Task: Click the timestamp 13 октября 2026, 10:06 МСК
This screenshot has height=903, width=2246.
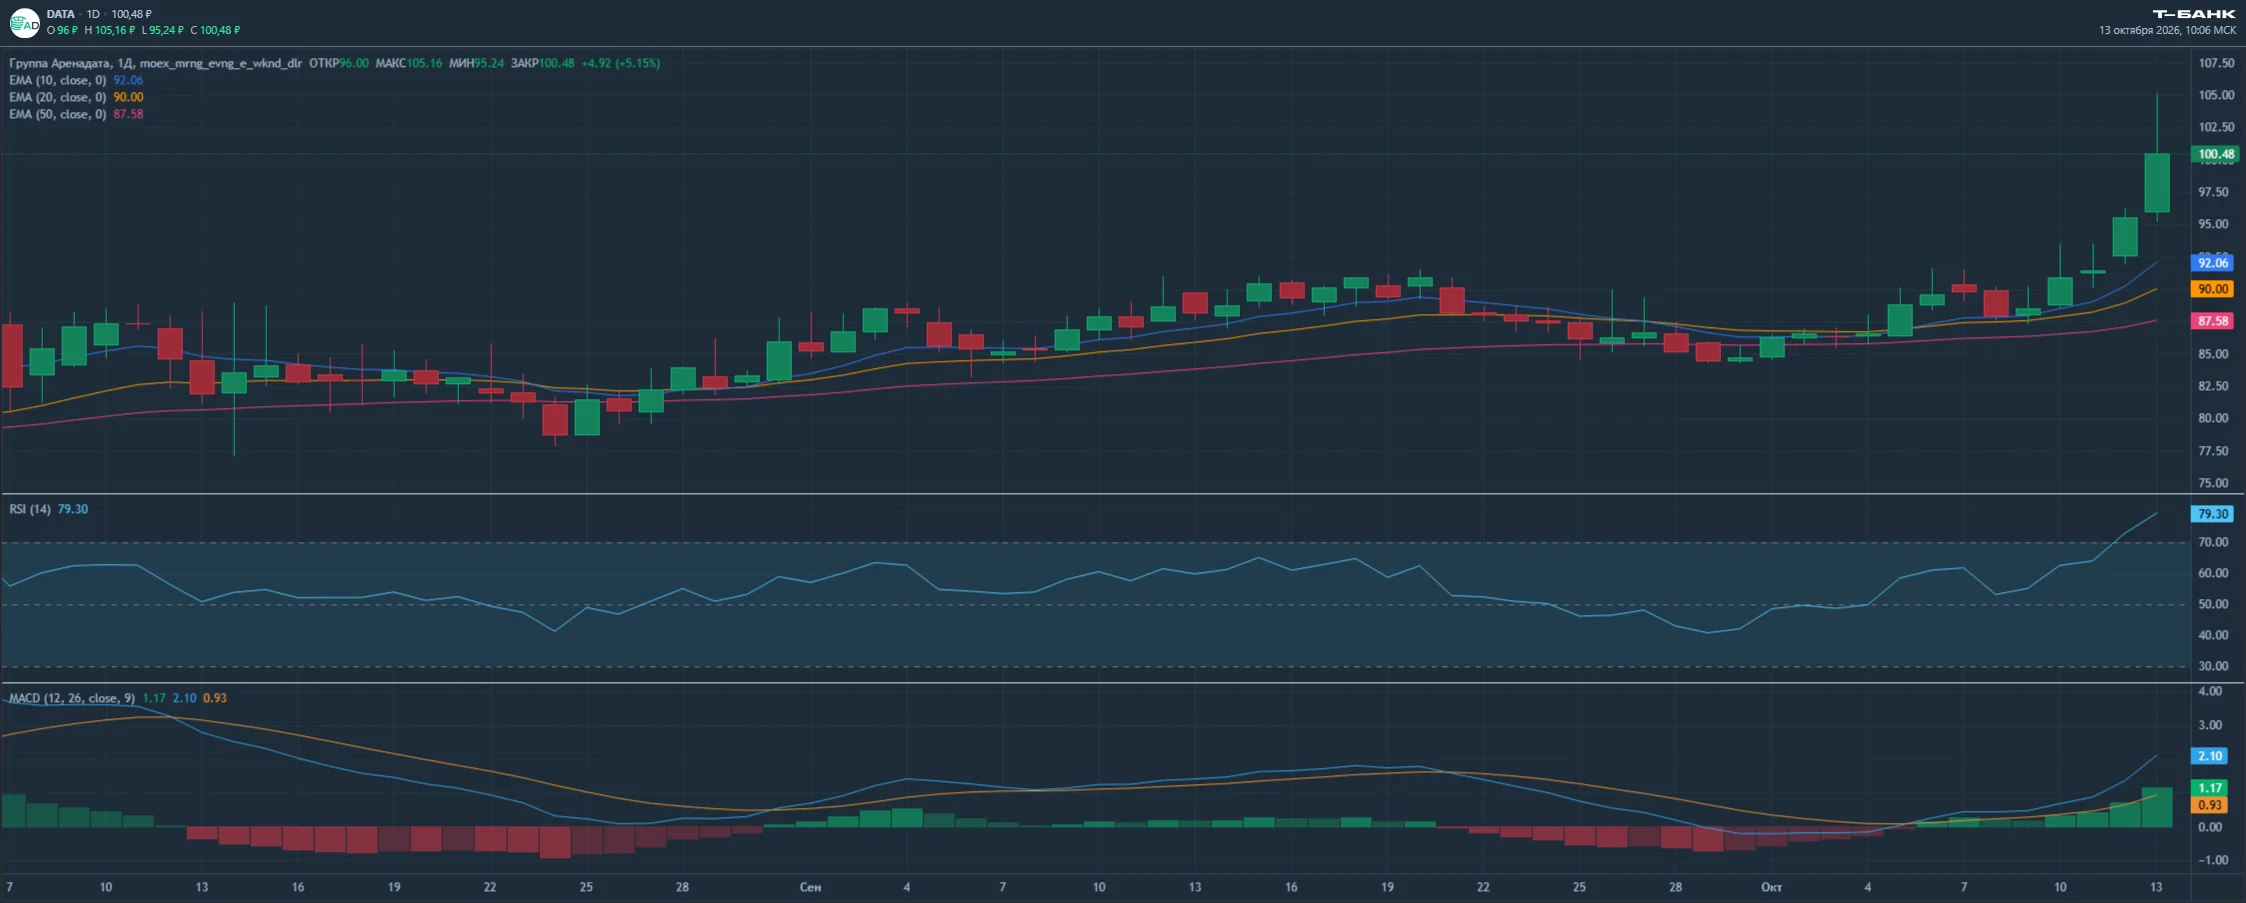Action: coord(2167,30)
